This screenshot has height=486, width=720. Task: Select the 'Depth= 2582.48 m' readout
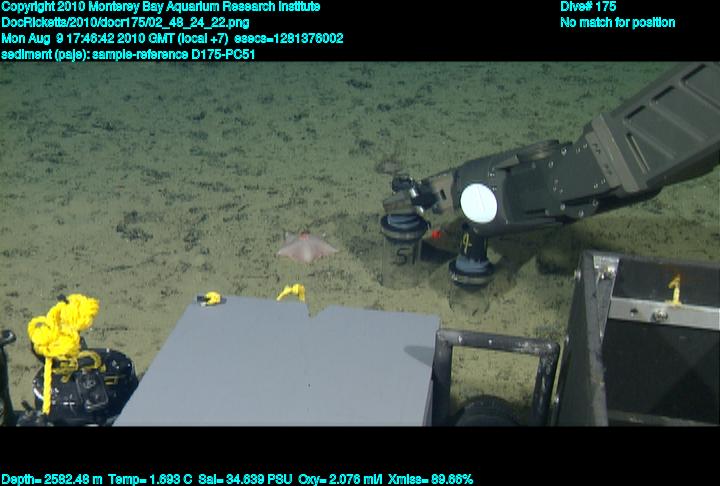pos(52,480)
